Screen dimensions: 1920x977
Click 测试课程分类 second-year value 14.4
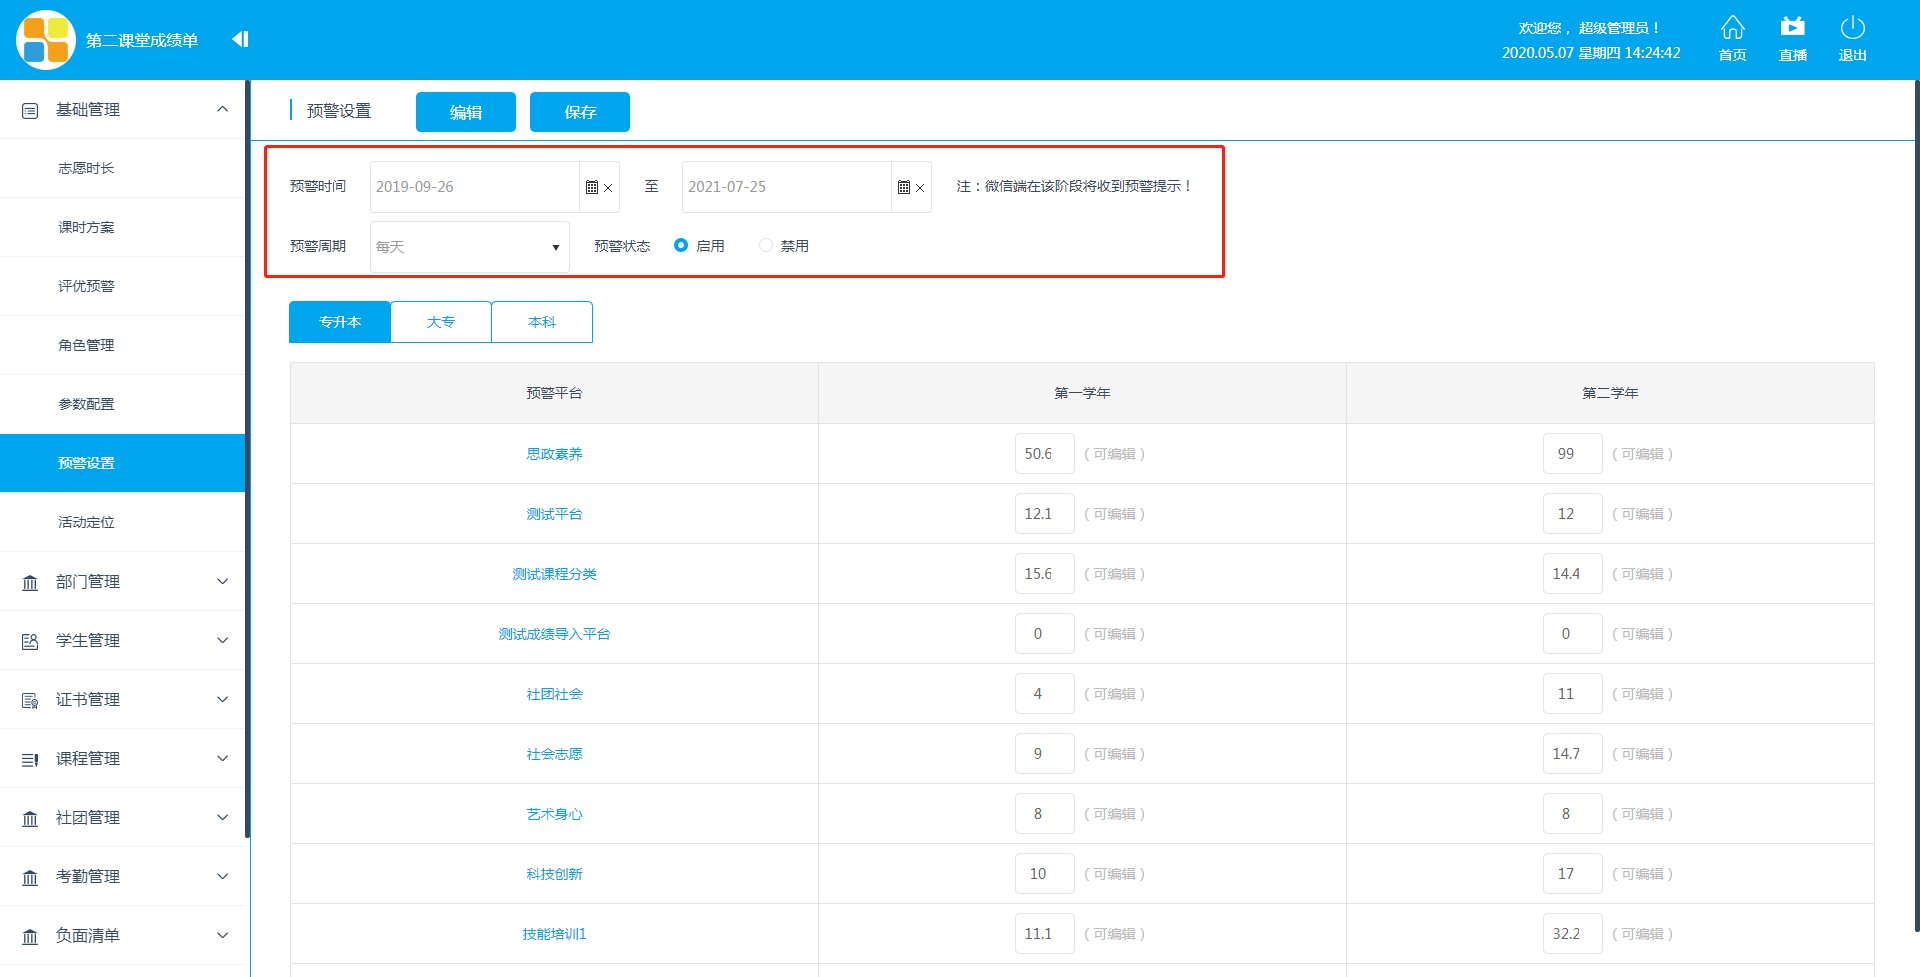pos(1573,574)
